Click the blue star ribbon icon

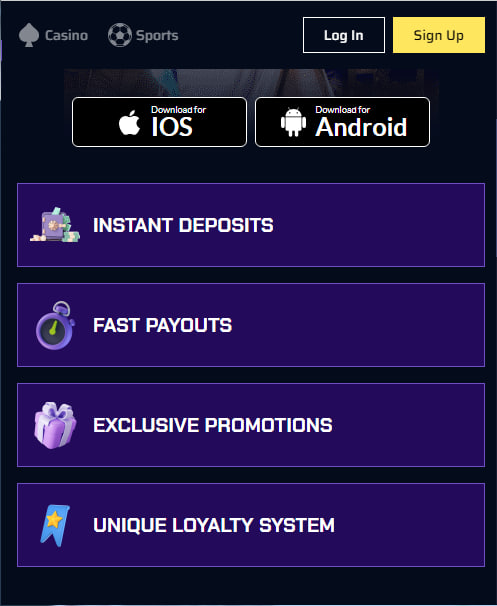[x=55, y=526]
